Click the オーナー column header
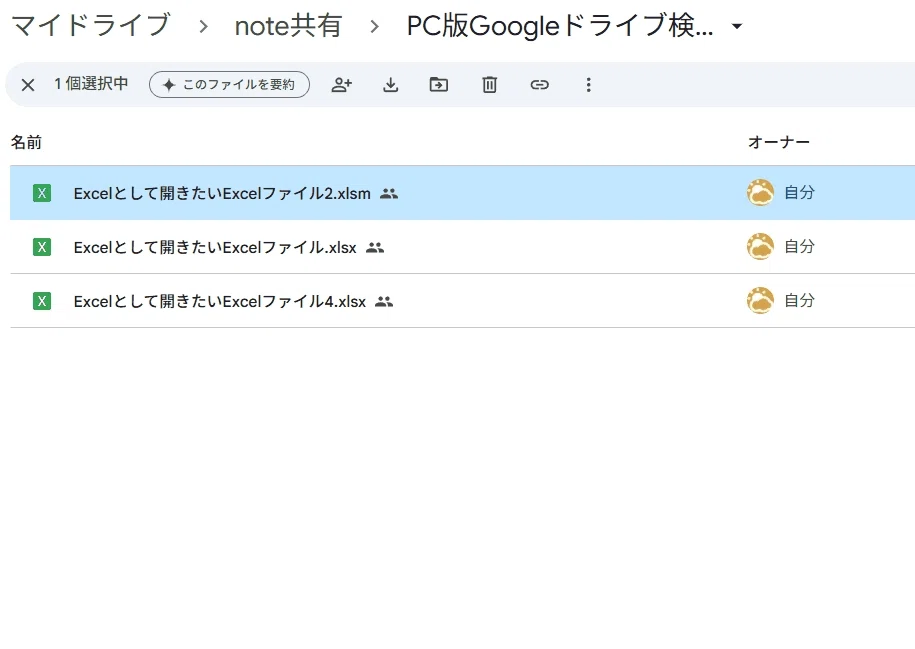This screenshot has height=649, width=915. [x=778, y=142]
